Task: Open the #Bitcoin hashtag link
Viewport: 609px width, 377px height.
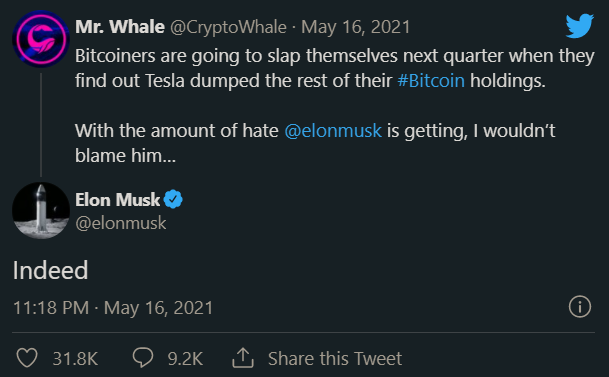Action: (431, 81)
